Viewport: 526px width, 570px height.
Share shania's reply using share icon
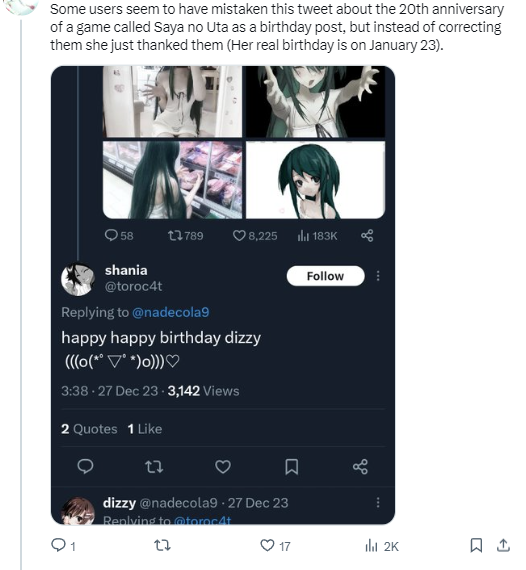(x=360, y=466)
